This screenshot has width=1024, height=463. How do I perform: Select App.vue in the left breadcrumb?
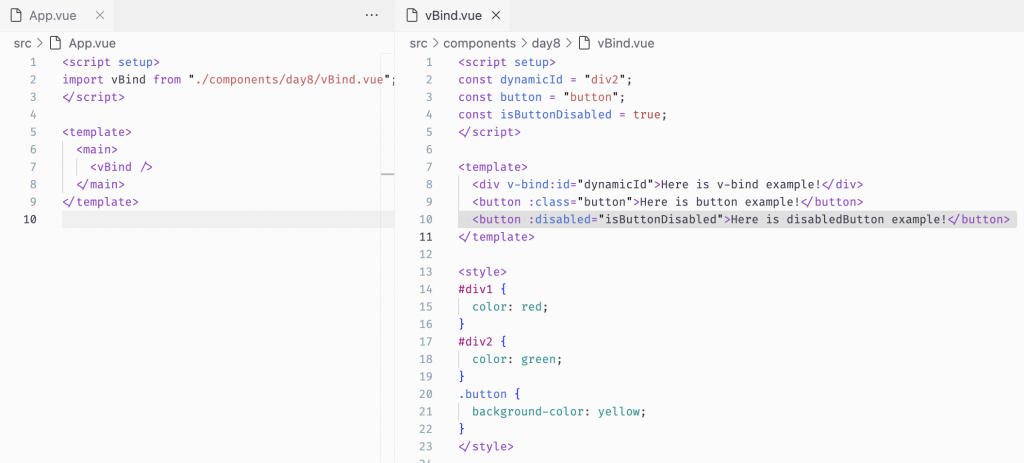pos(92,44)
